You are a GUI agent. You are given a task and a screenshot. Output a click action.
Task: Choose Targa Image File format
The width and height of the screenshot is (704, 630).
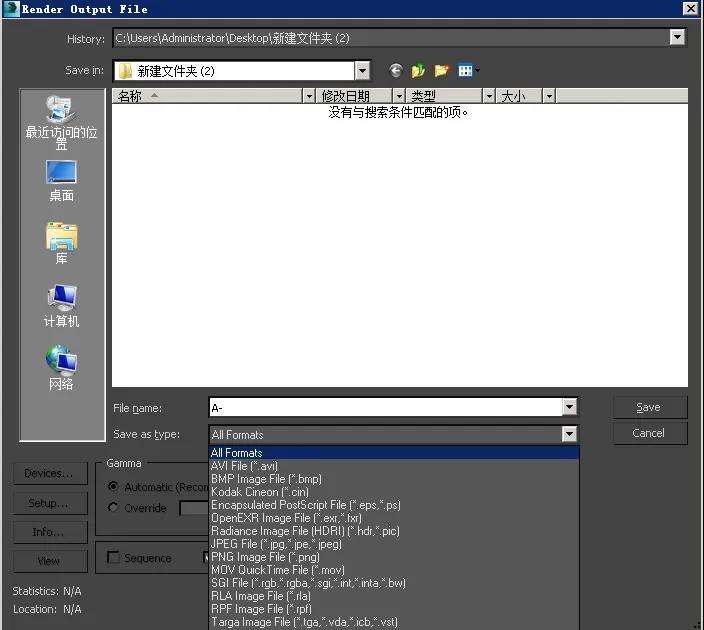394,622
